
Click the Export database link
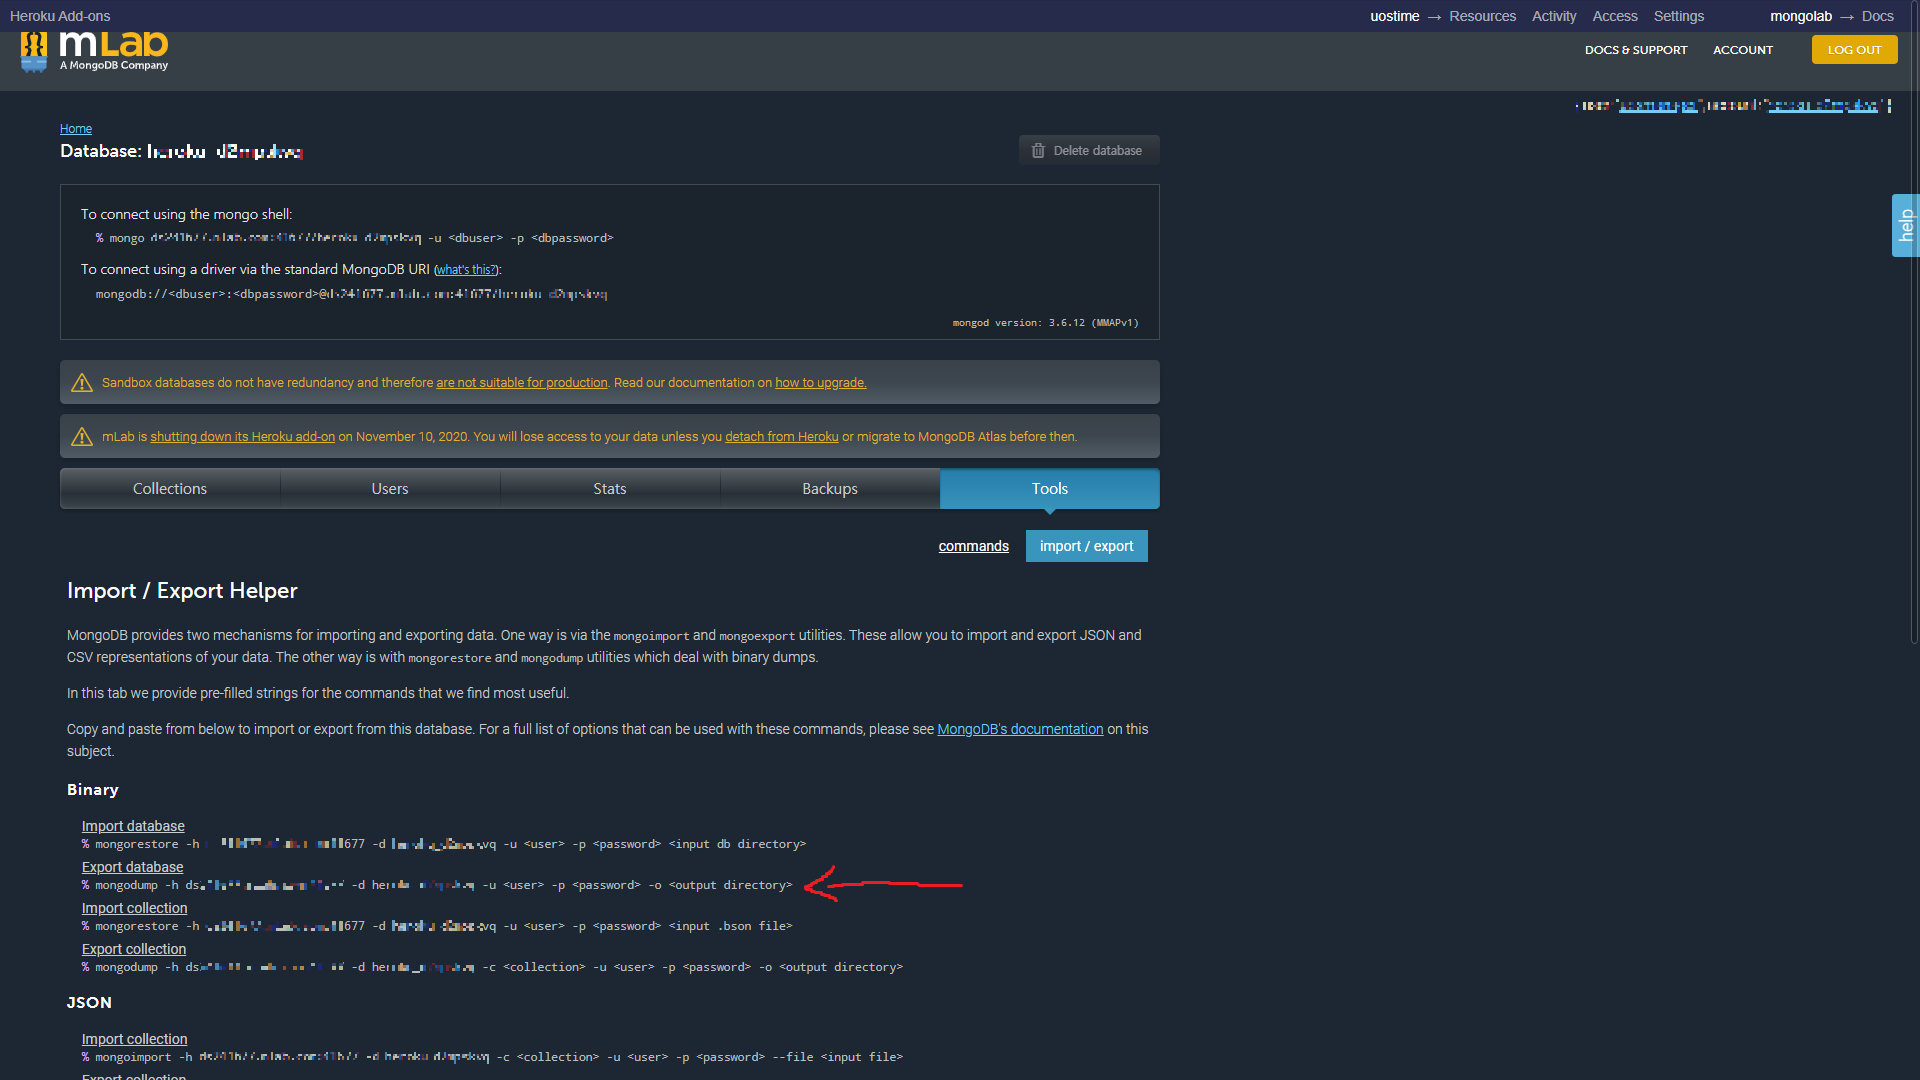click(132, 867)
